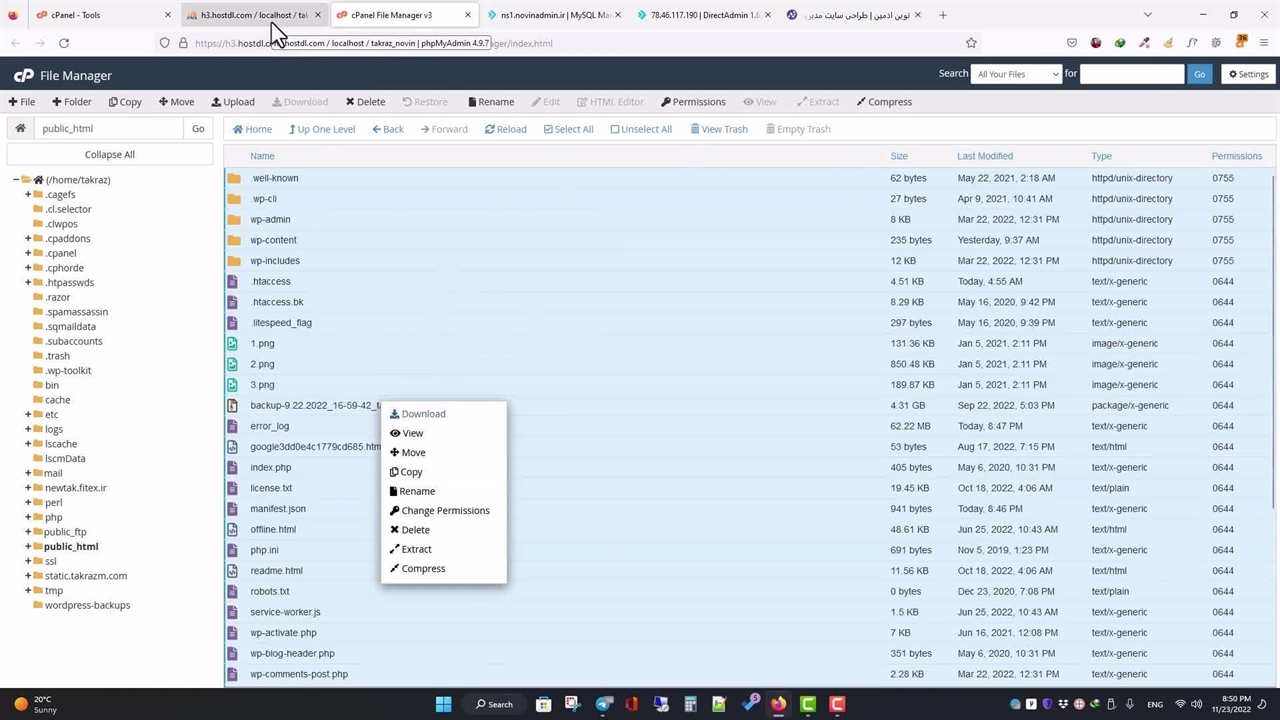Click the home icon beside path field

(x=20, y=128)
